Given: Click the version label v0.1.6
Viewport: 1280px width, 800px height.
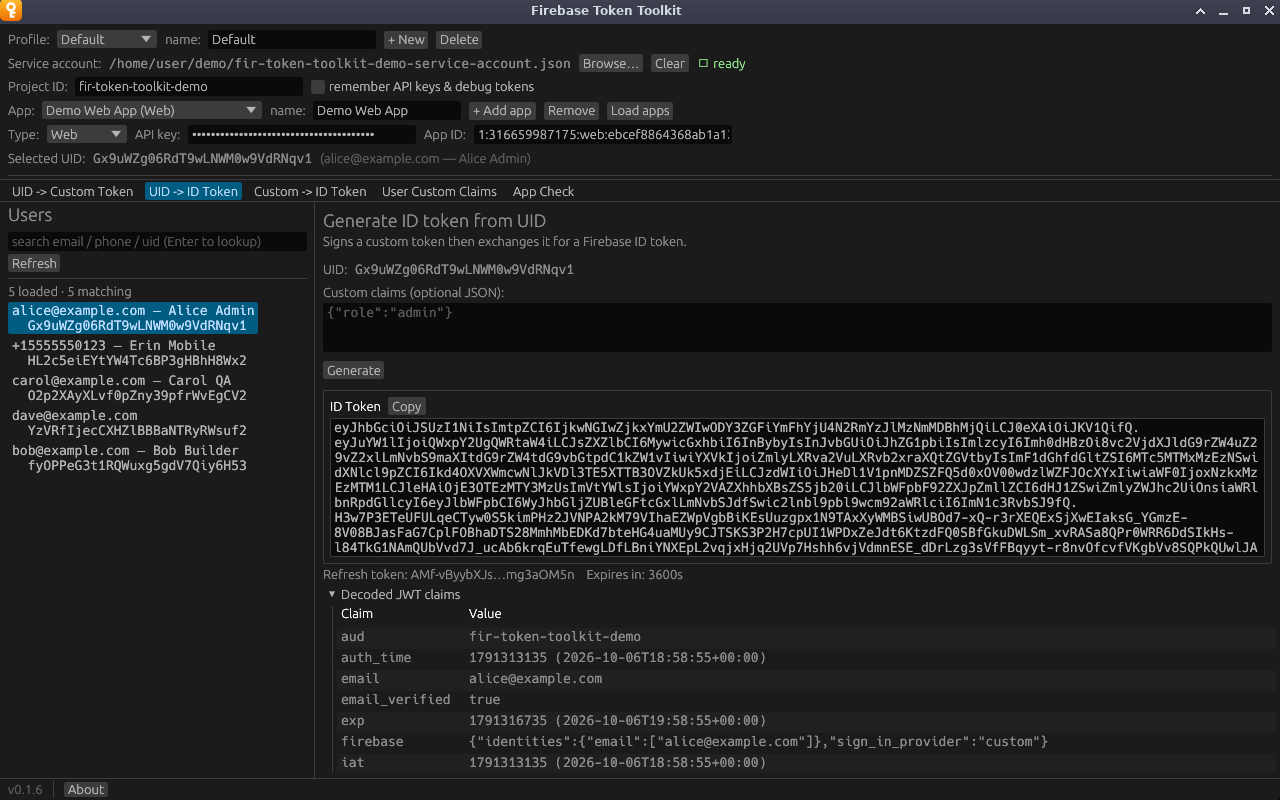Looking at the screenshot, I should (x=26, y=790).
